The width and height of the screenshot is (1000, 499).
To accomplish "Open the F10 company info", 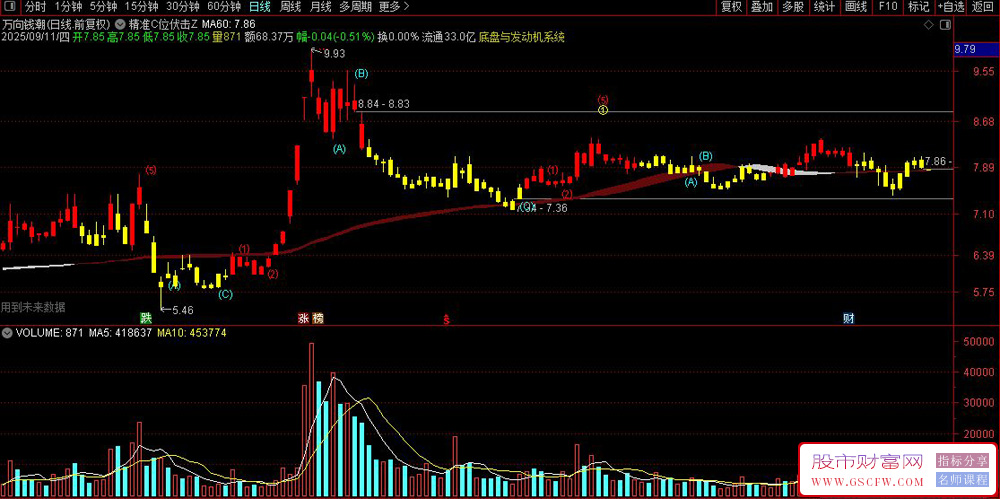I will tap(887, 7).
